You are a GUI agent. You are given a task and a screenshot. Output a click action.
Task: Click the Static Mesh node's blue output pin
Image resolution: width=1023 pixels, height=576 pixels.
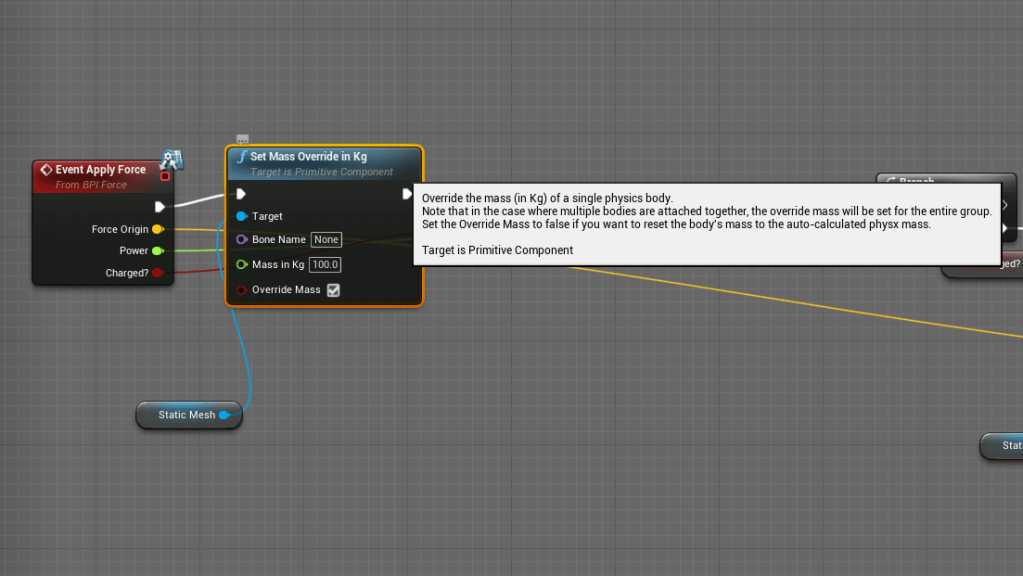pyautogui.click(x=224, y=415)
